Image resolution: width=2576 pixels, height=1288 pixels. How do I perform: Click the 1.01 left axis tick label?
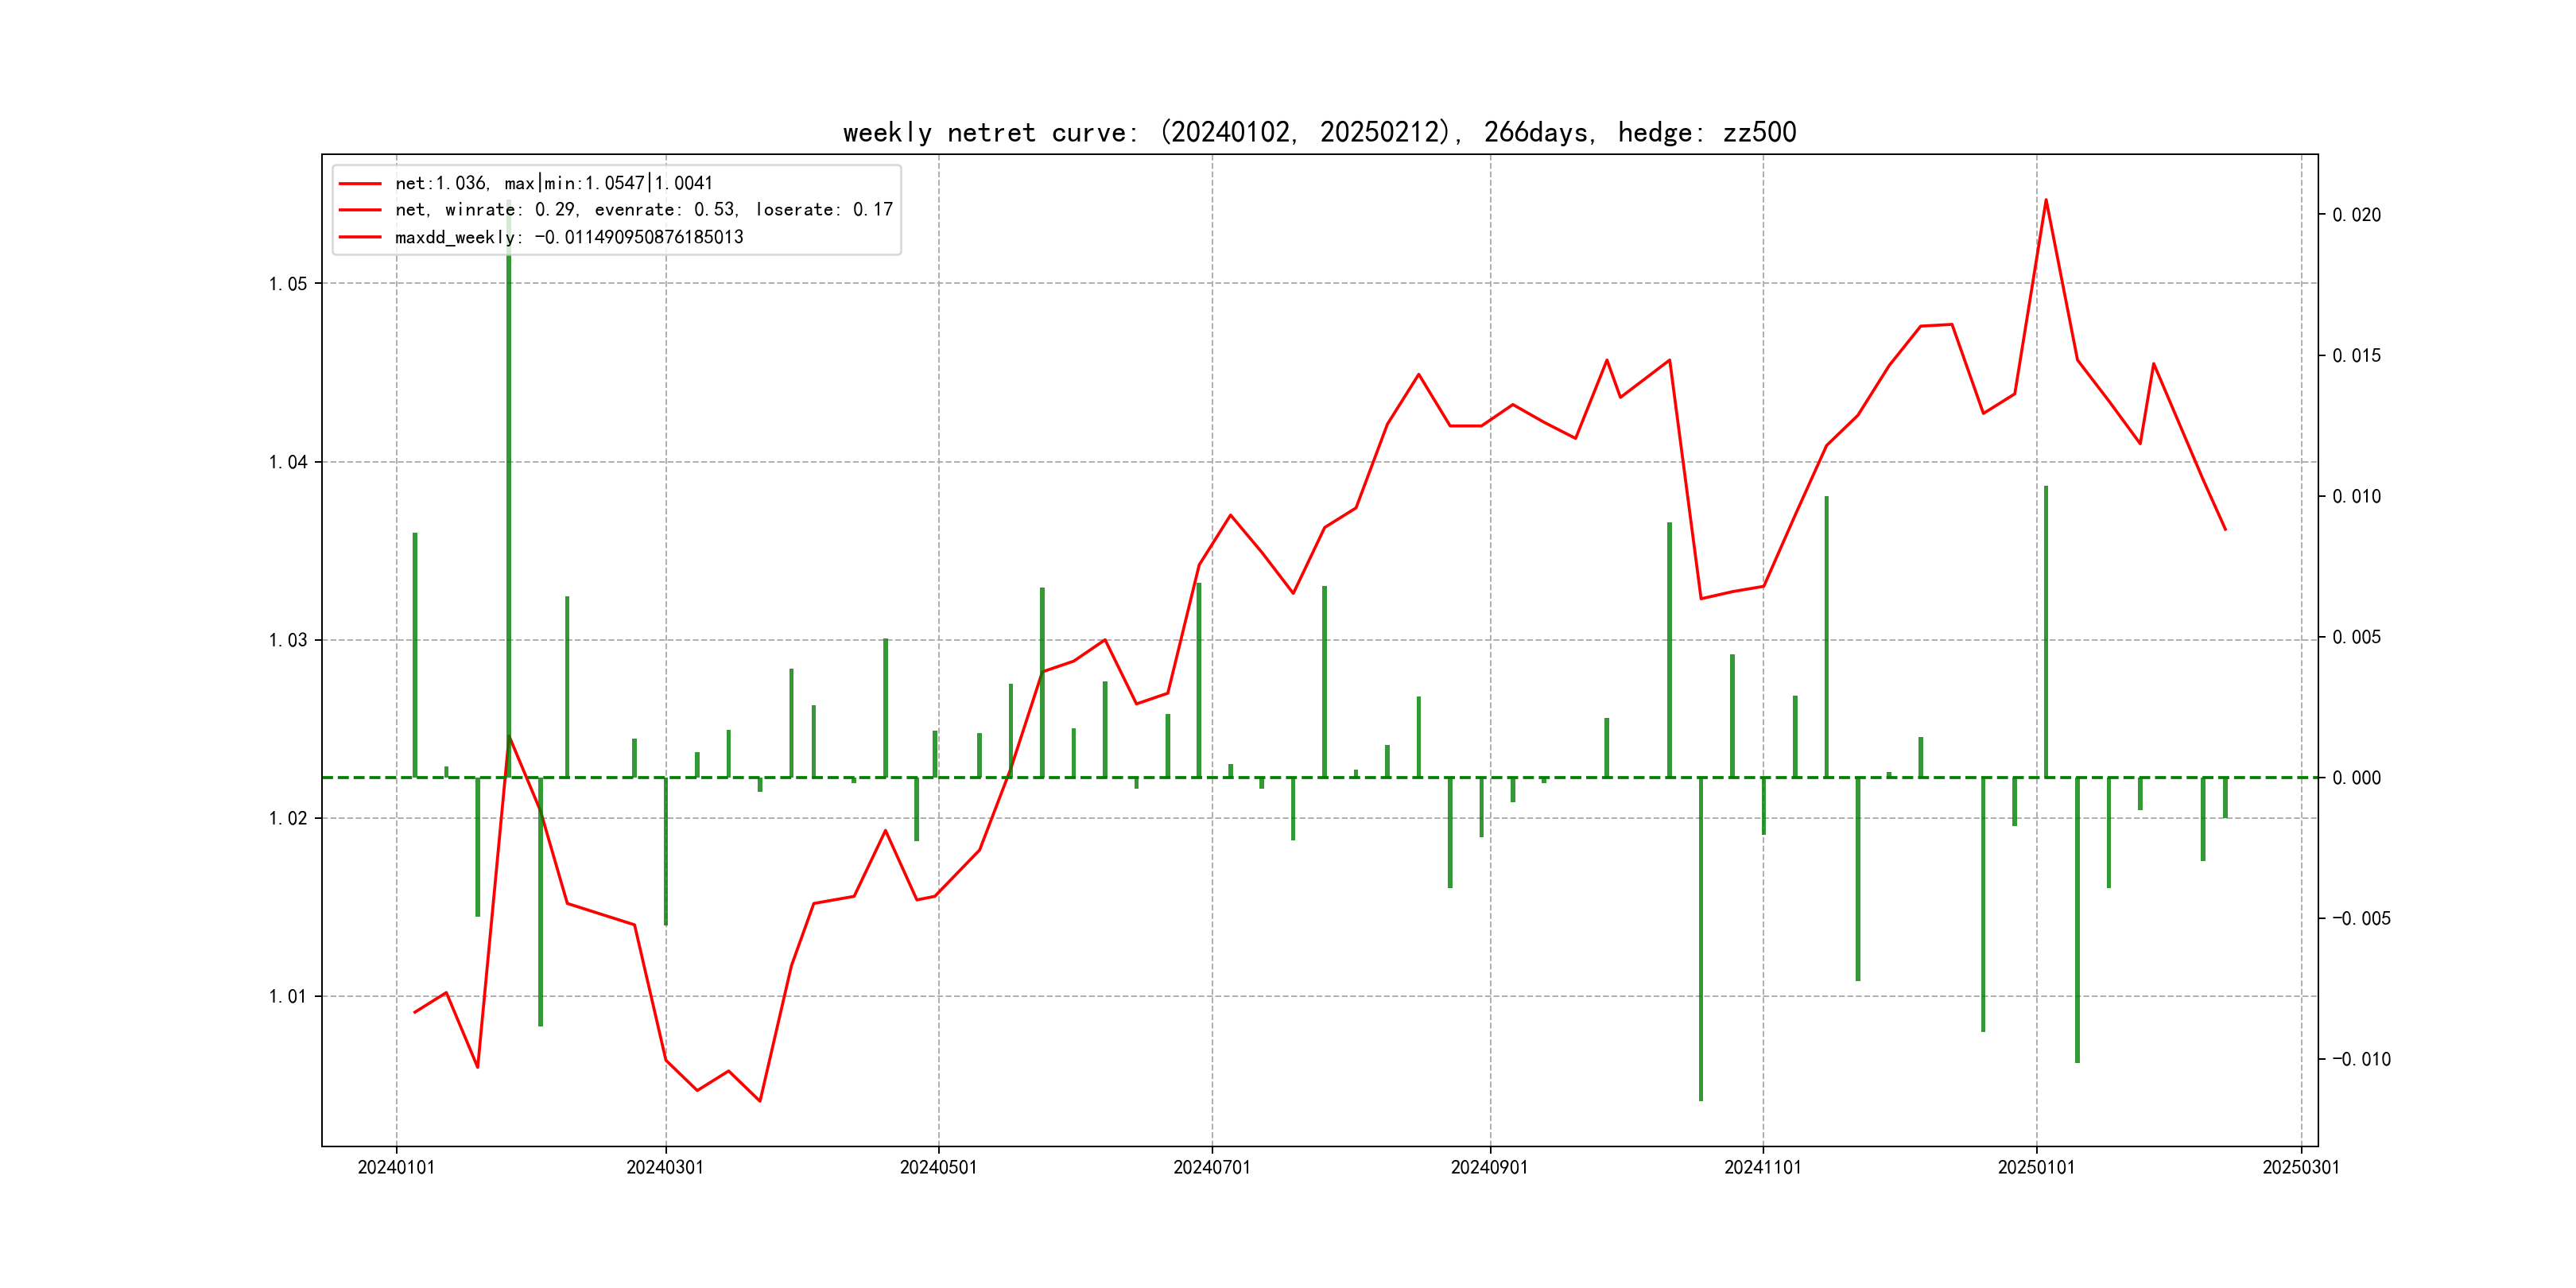point(288,996)
